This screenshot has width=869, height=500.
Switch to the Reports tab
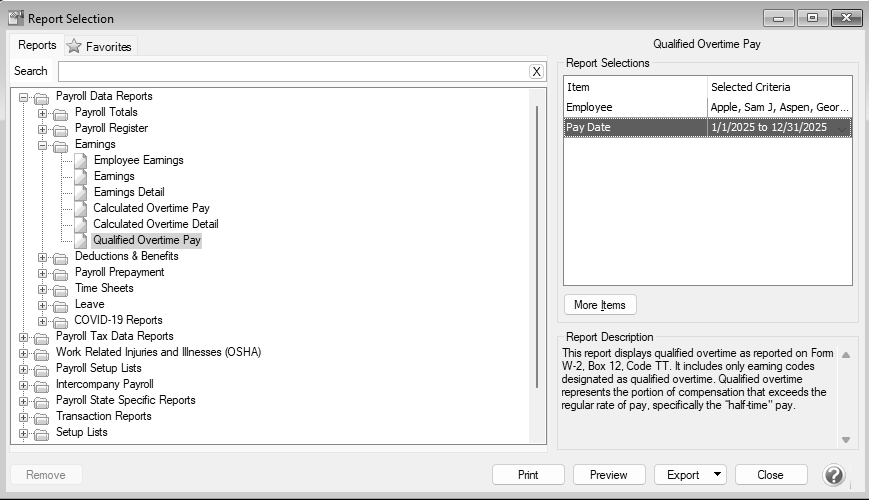click(x=37, y=45)
